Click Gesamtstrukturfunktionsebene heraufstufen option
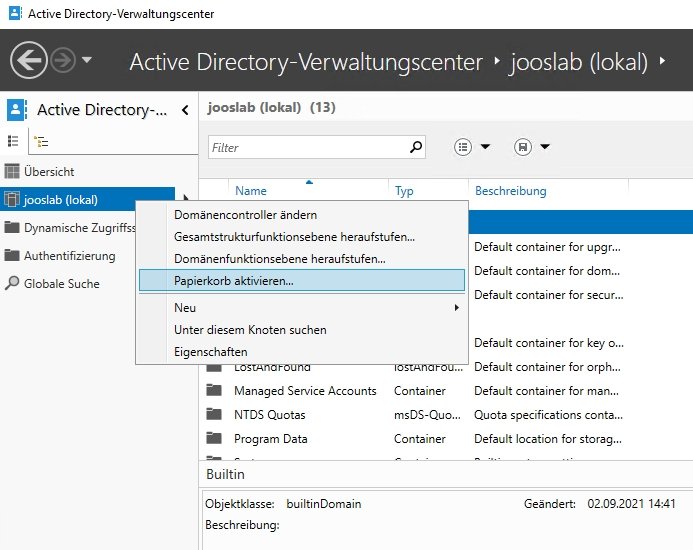 tap(294, 237)
